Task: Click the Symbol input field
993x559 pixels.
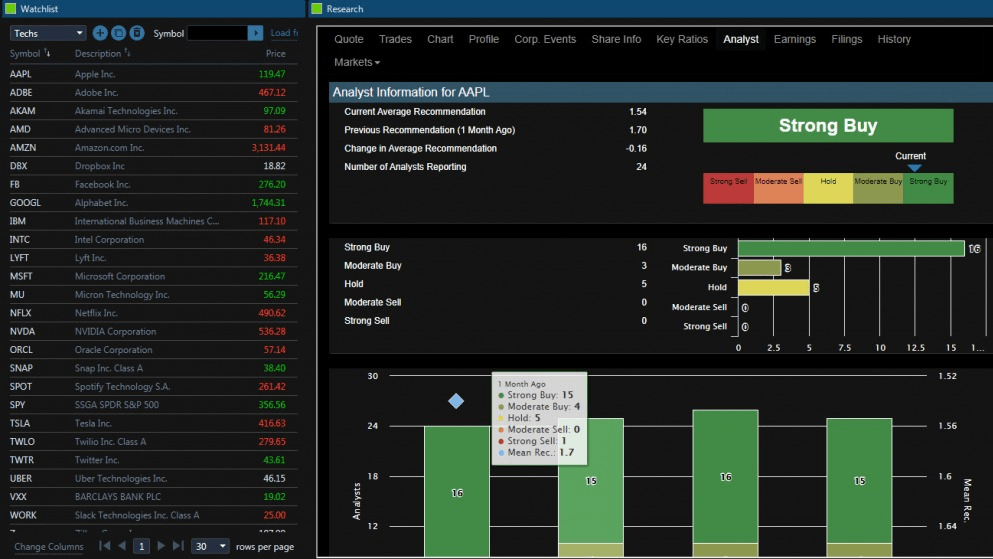Action: (x=217, y=33)
